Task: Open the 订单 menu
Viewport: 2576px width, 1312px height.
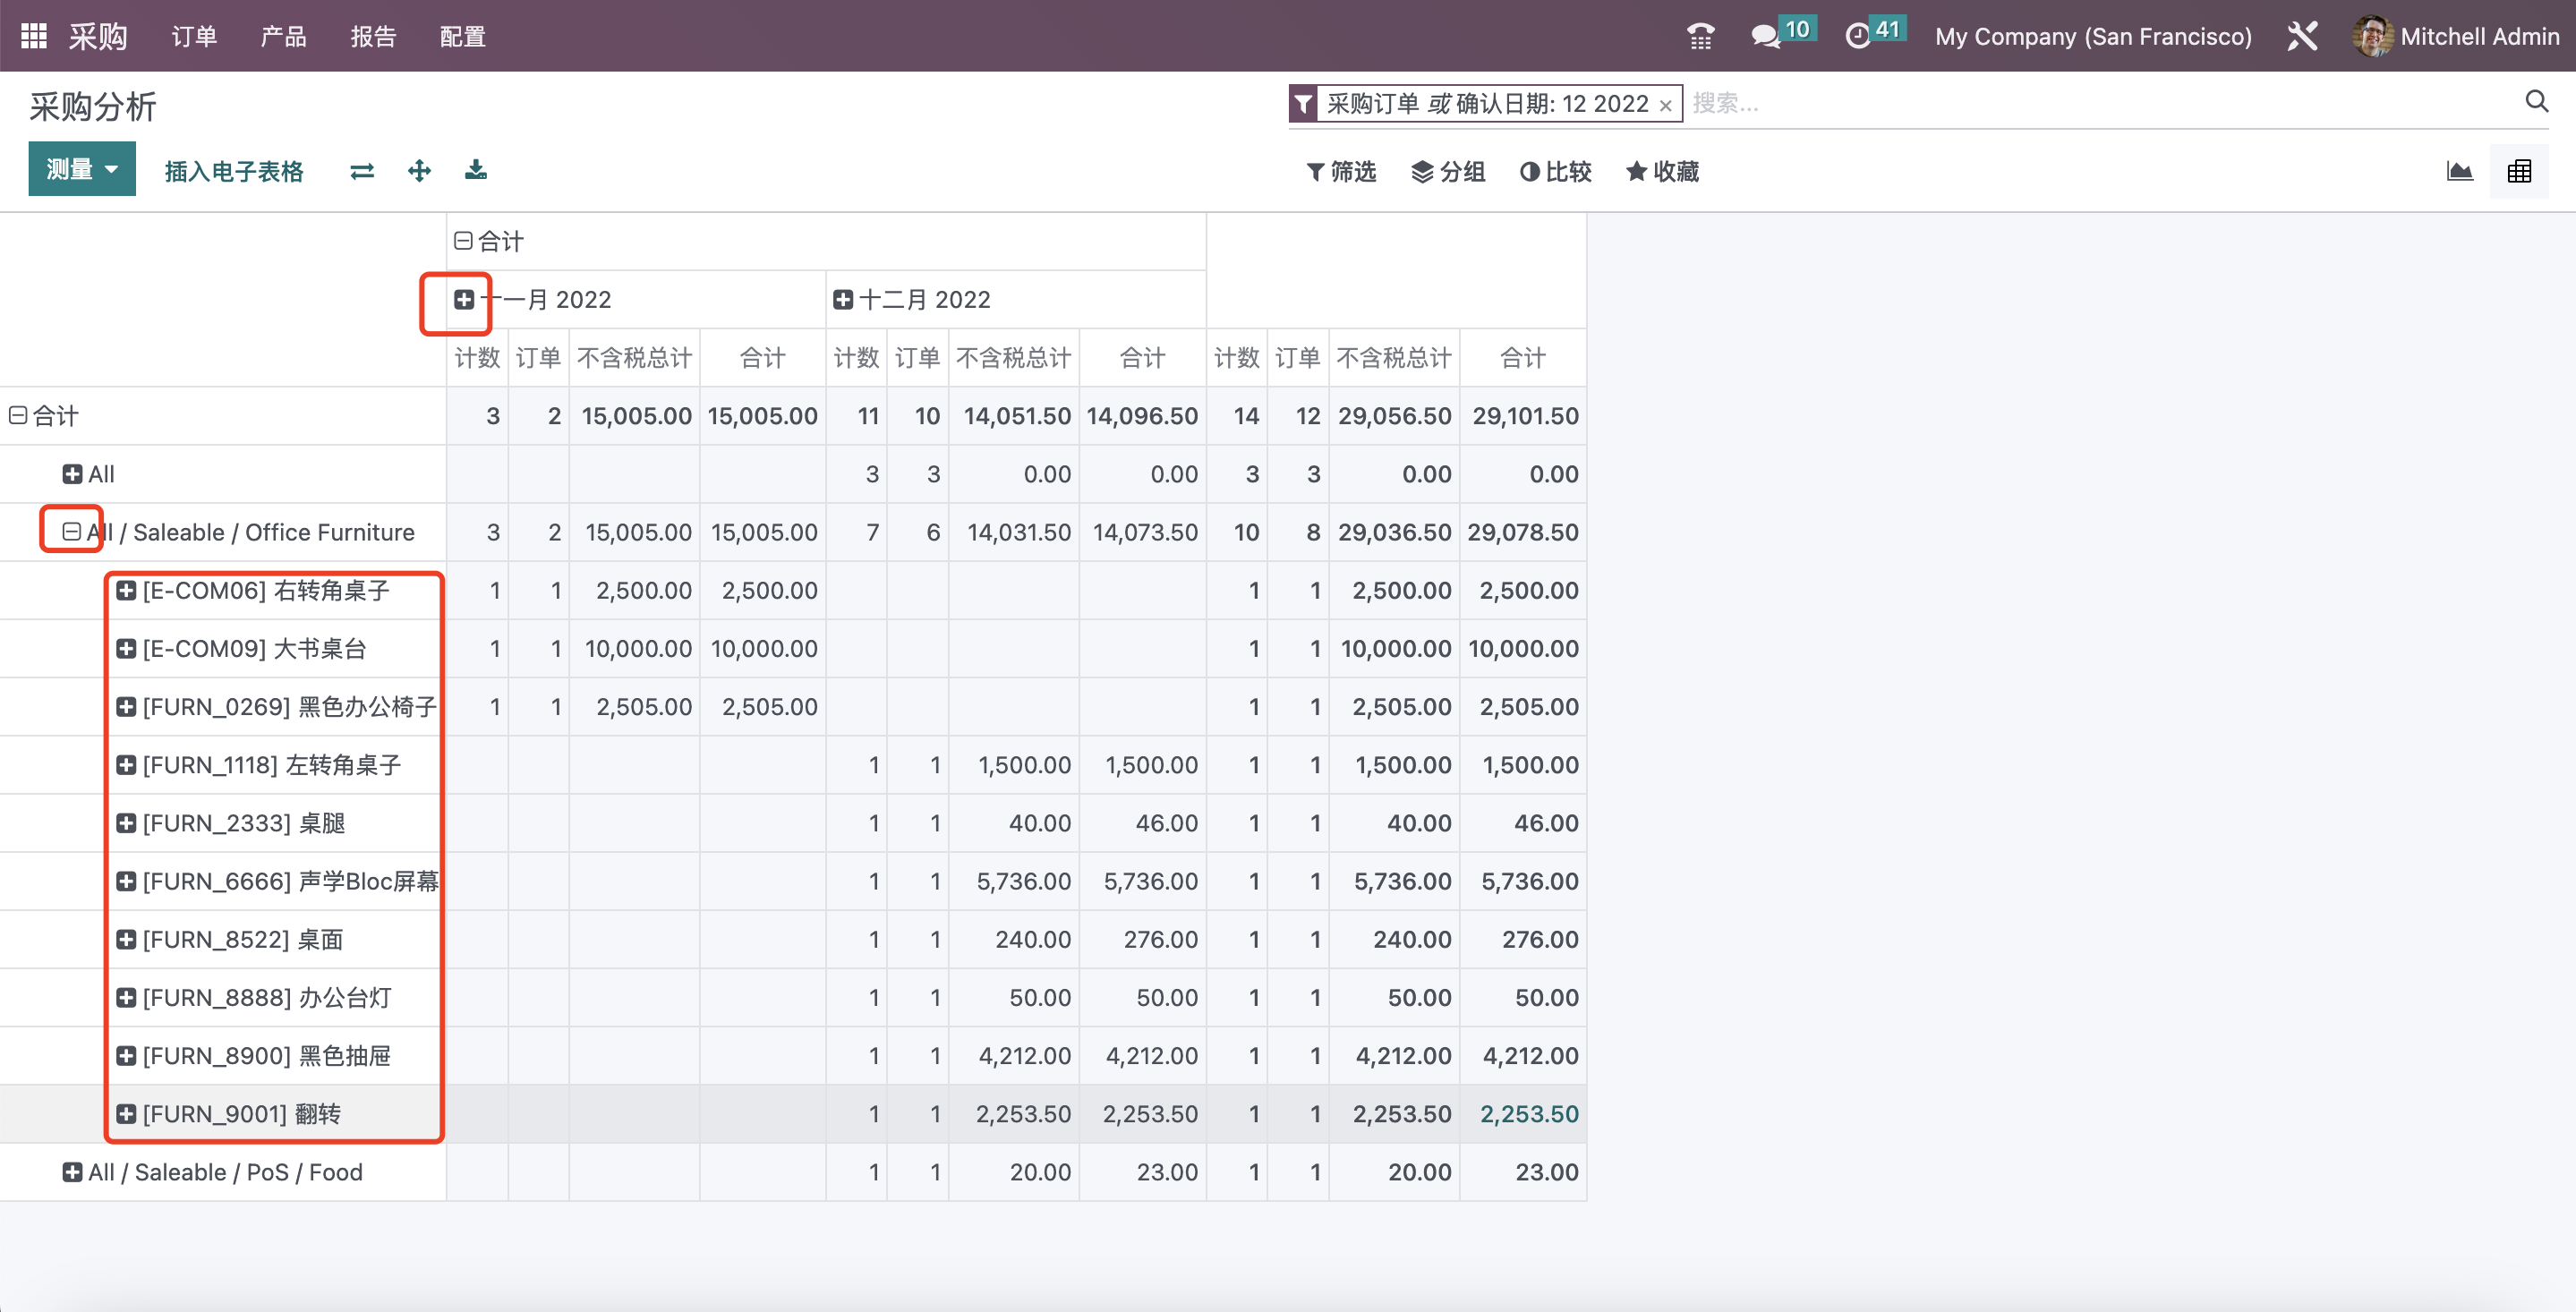Action: (194, 37)
